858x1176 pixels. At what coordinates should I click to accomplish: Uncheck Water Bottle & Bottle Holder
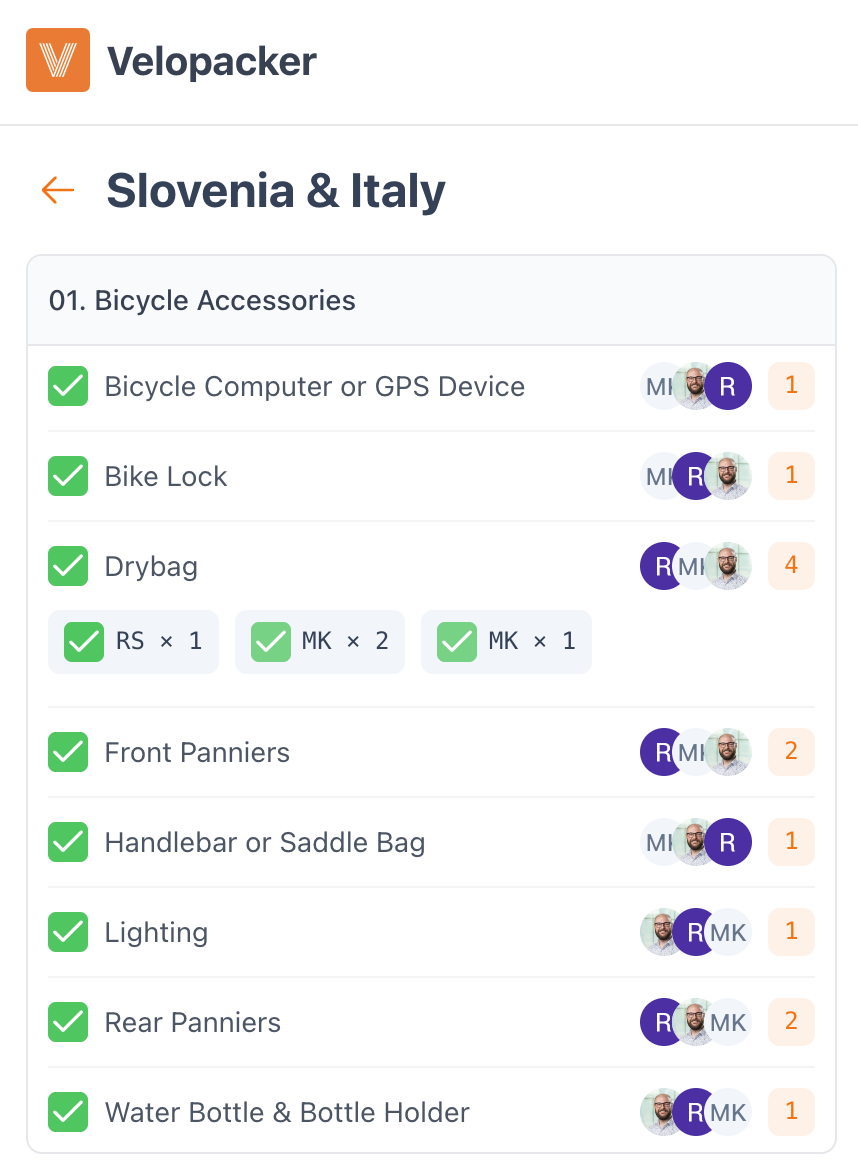(68, 1112)
